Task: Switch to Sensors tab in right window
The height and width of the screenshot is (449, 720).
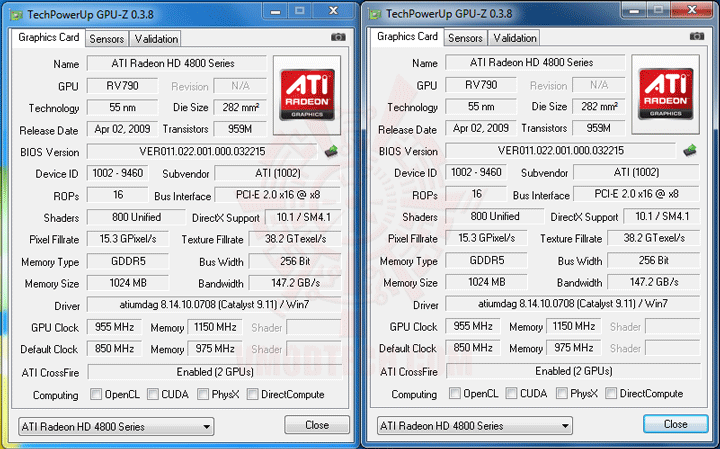Action: coord(465,38)
